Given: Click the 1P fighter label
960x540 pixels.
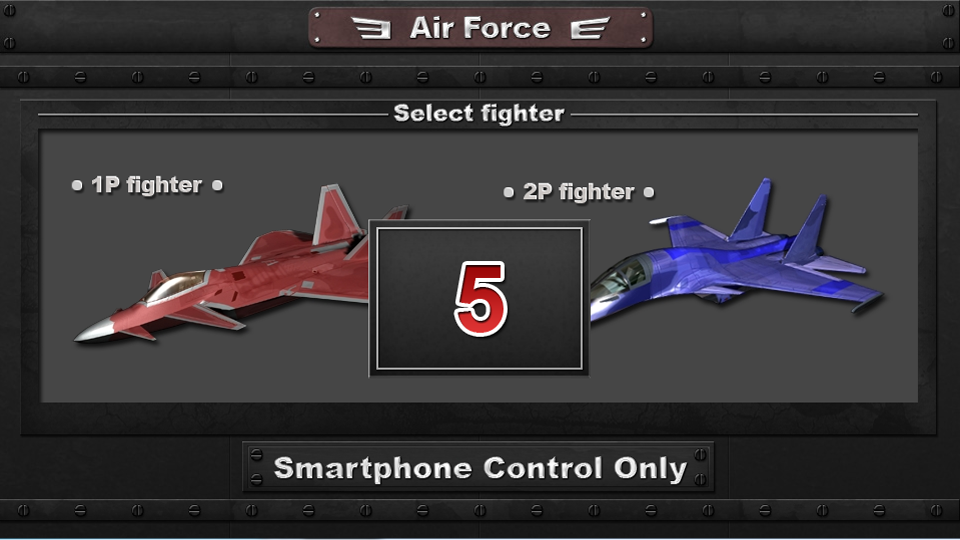Looking at the screenshot, I should click(x=147, y=185).
